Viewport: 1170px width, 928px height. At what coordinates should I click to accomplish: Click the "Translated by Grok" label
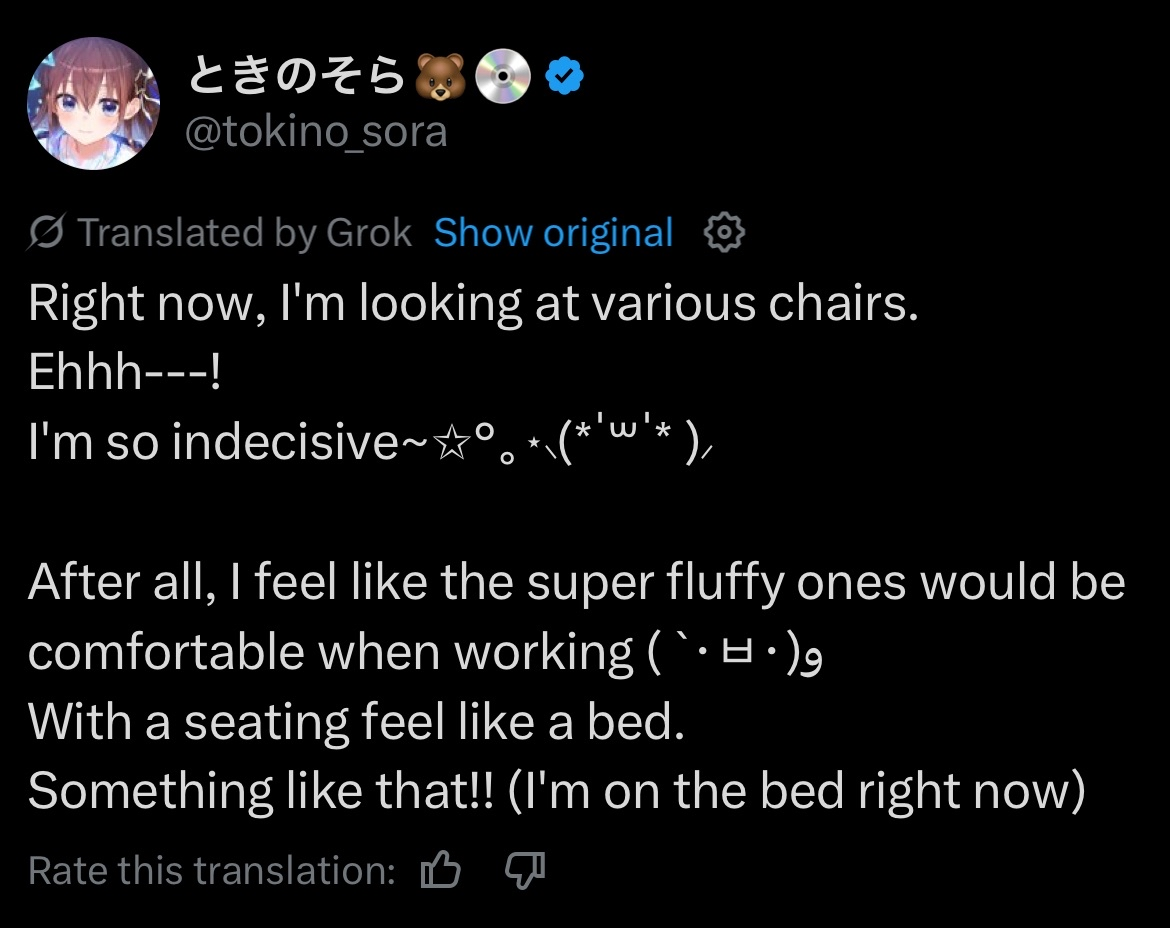pos(245,233)
